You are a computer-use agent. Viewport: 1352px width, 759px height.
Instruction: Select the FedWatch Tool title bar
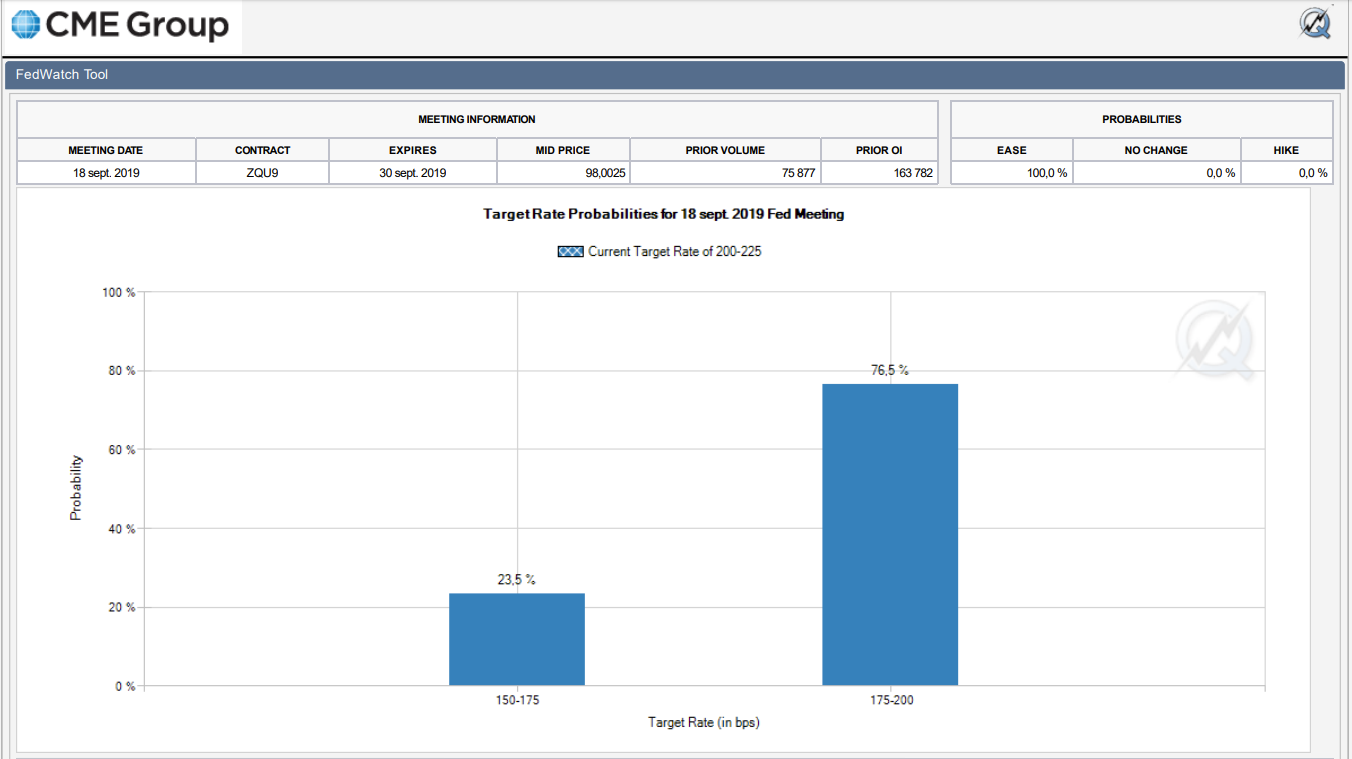pos(62,75)
